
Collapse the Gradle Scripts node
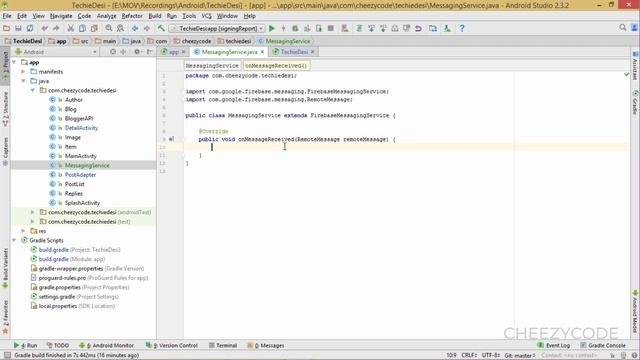coord(14,240)
